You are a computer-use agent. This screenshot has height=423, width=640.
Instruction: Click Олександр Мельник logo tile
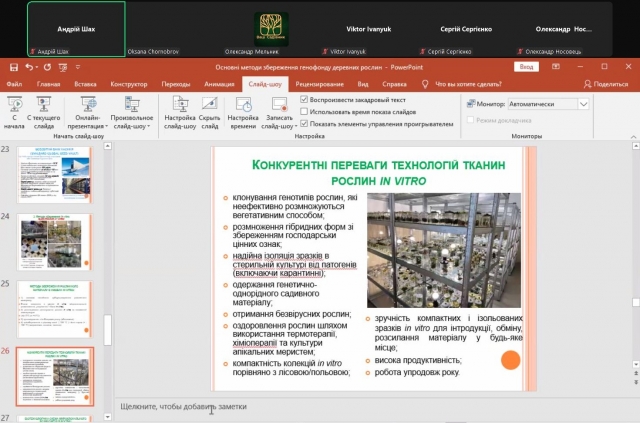click(x=271, y=29)
